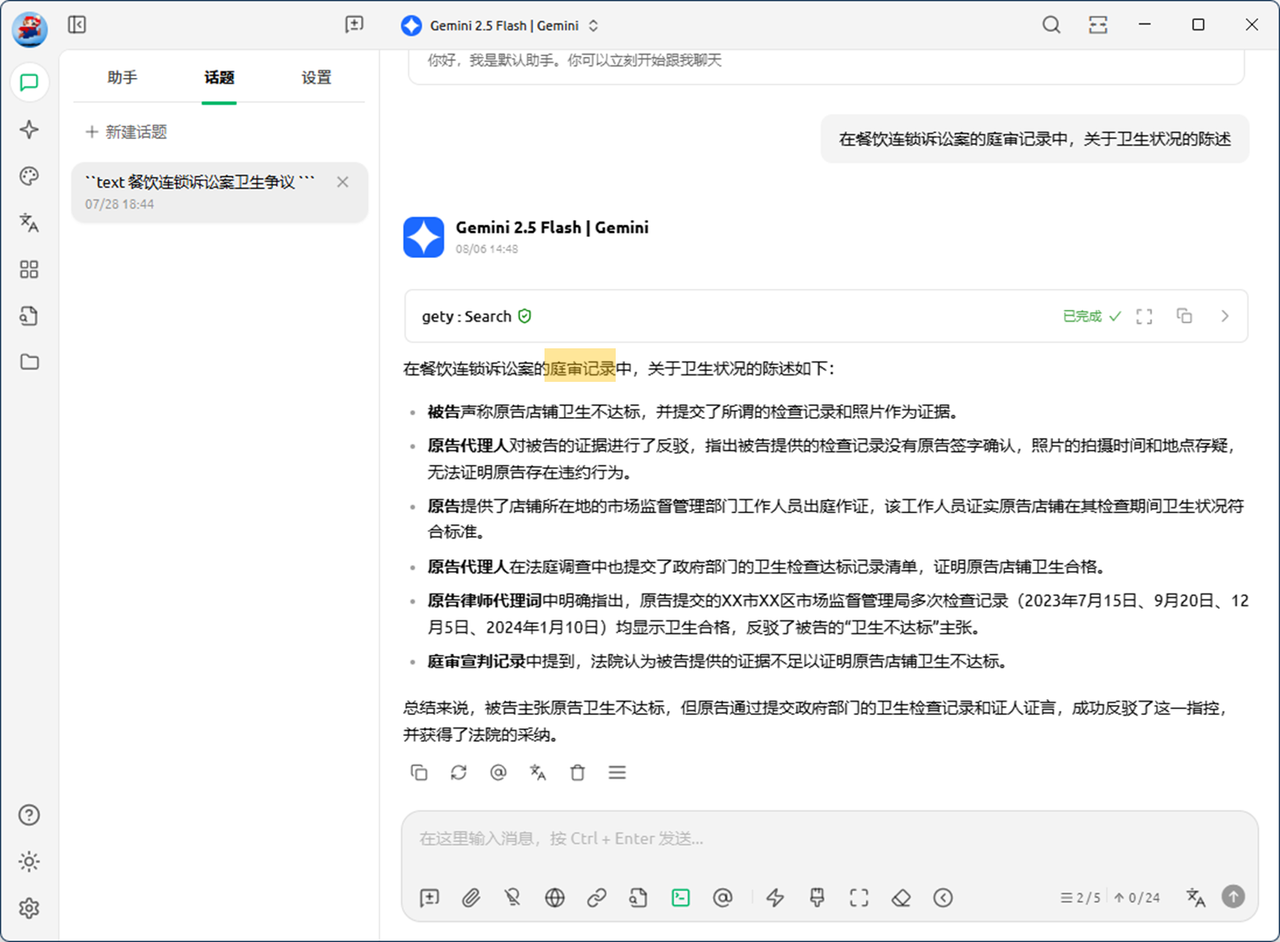Screen dimensions: 1280x942
Task: Click the 0 / 24 token count indicator
Action: coord(1137,898)
